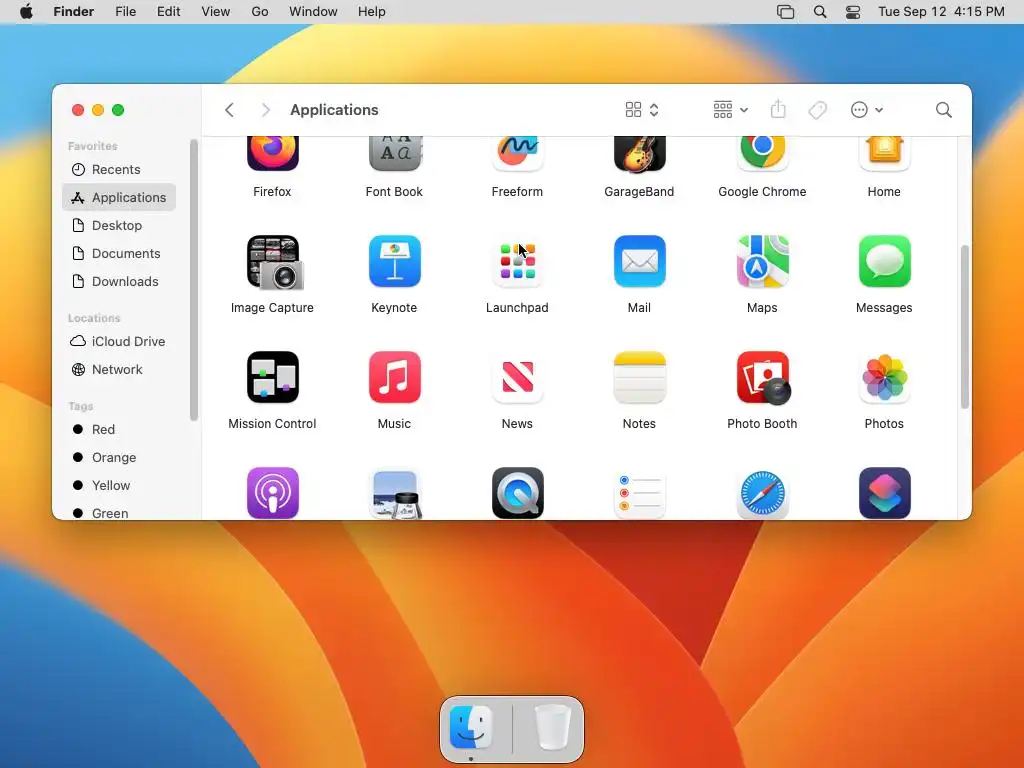The height and width of the screenshot is (768, 1024).
Task: Select the Mail envelope icon
Action: click(639, 261)
